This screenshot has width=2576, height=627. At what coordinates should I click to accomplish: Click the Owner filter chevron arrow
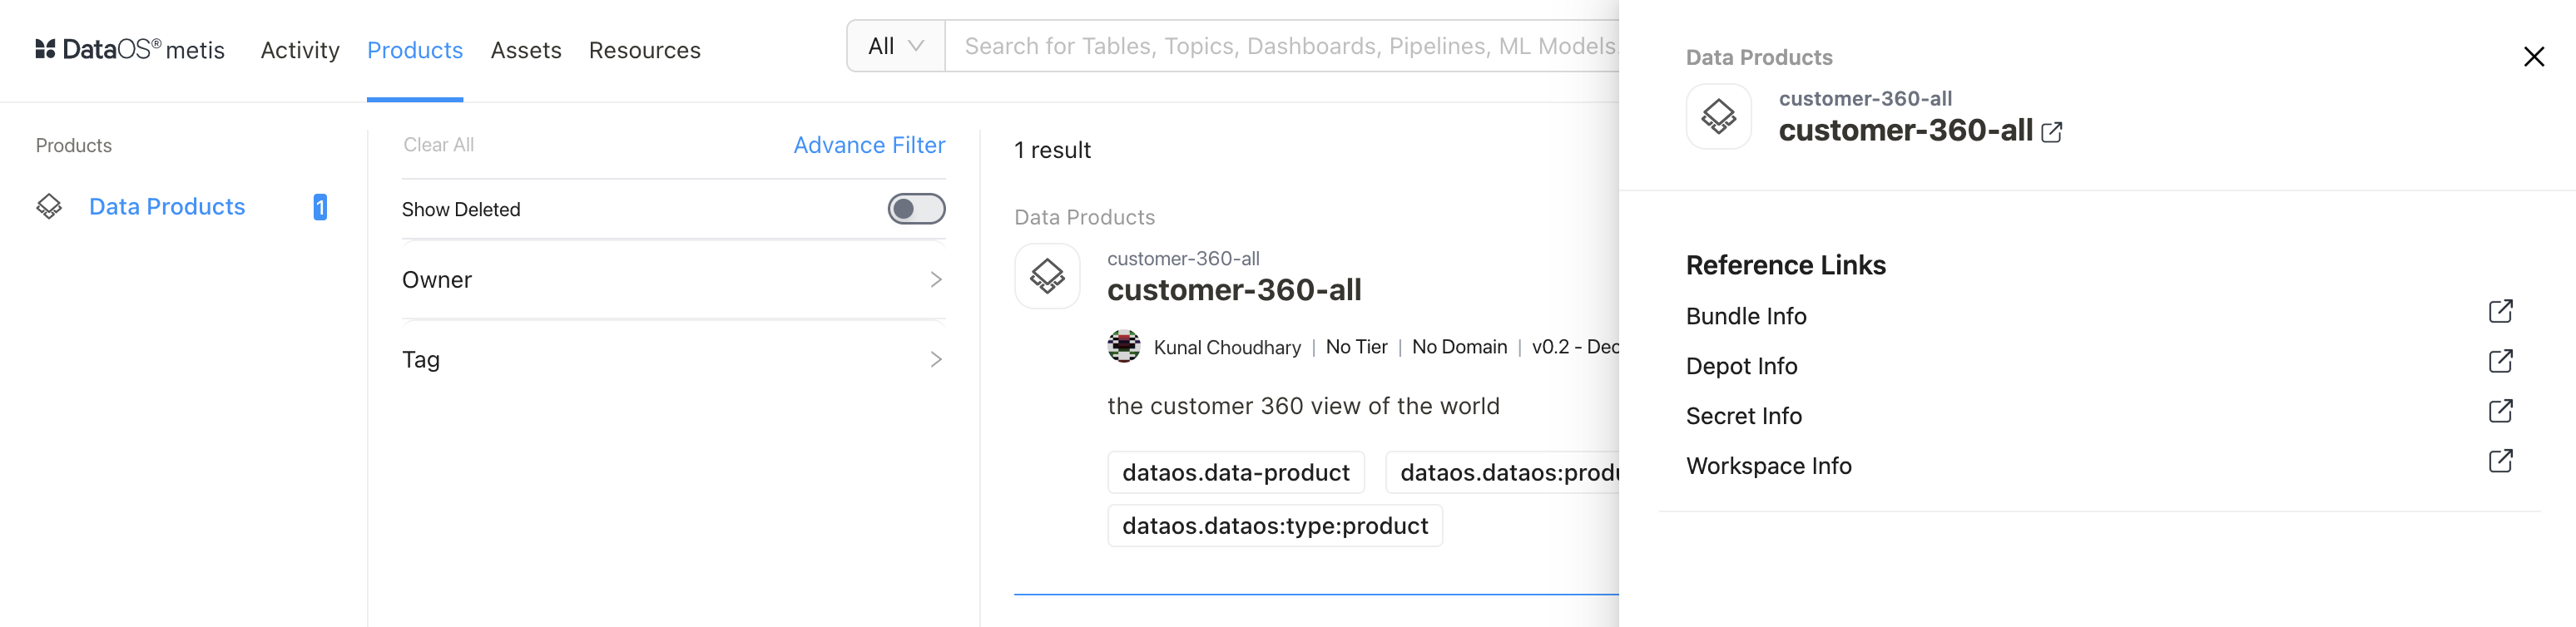(936, 280)
